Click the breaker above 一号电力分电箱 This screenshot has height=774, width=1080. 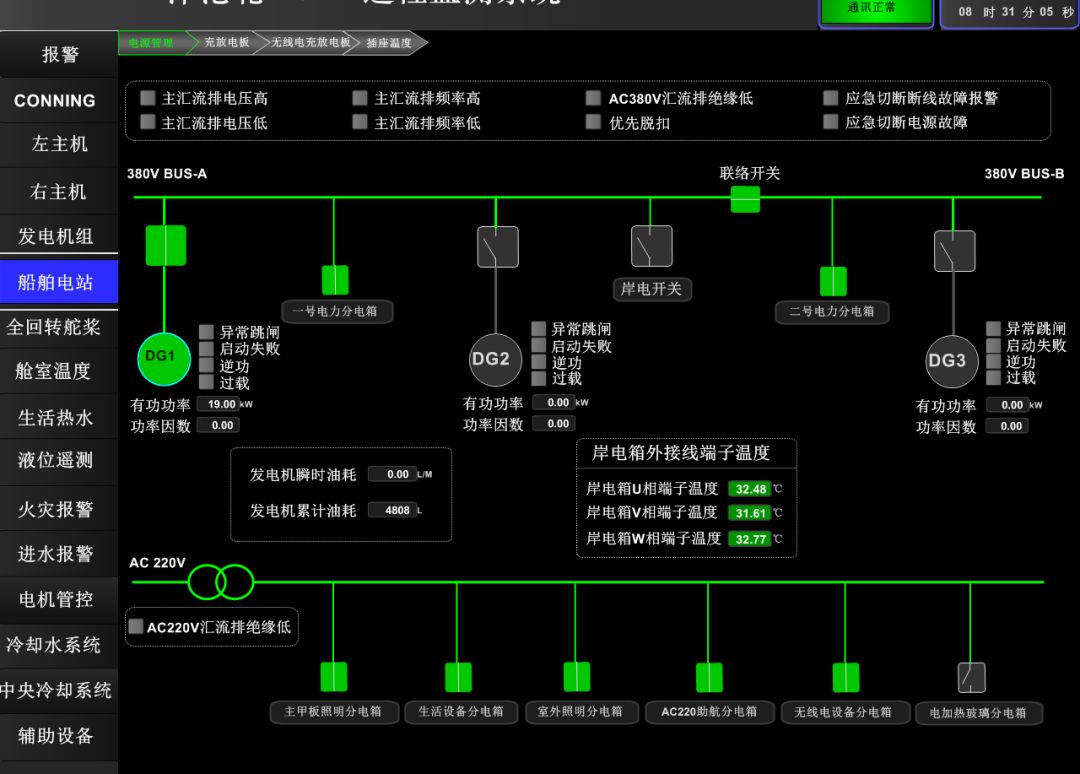click(x=335, y=280)
